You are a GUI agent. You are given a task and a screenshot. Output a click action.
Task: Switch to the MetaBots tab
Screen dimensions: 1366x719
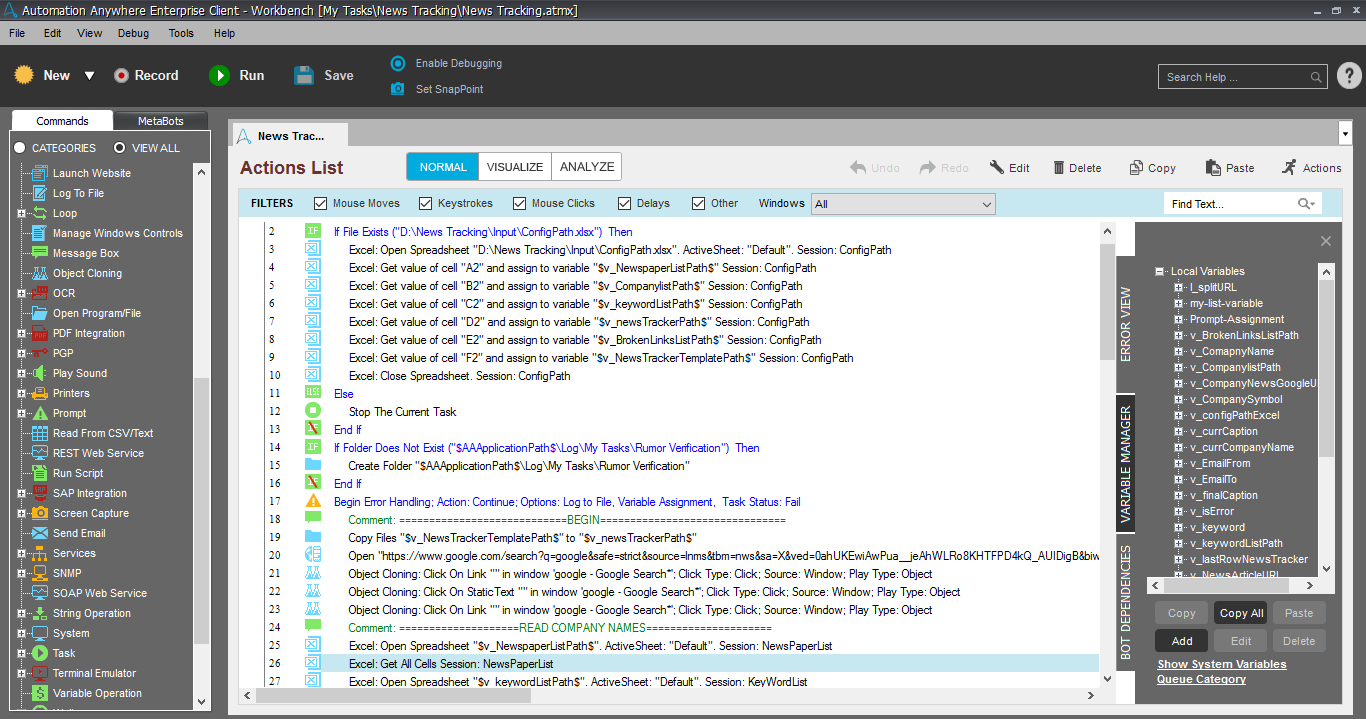point(160,121)
